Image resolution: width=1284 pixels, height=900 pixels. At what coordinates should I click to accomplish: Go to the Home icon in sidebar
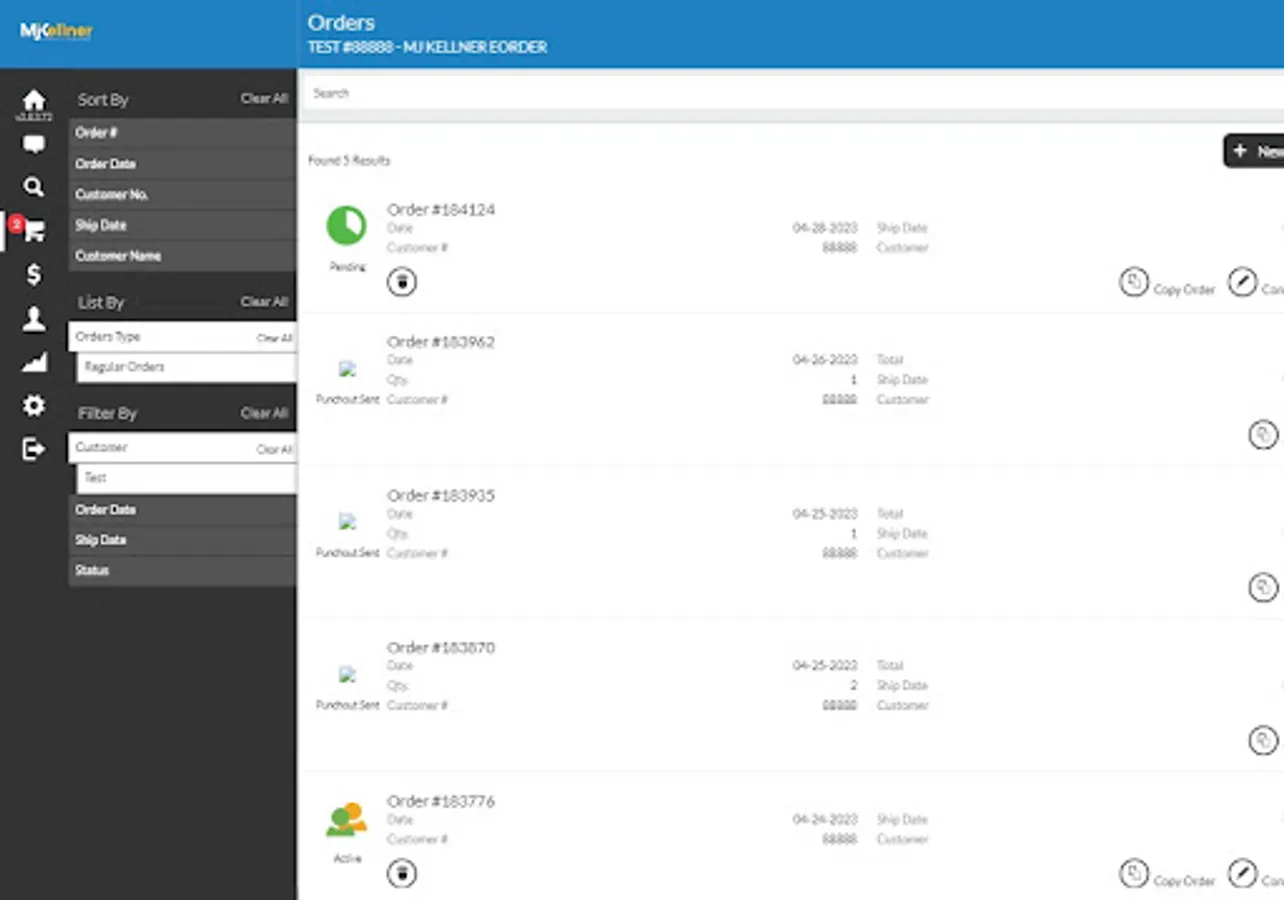(x=34, y=100)
